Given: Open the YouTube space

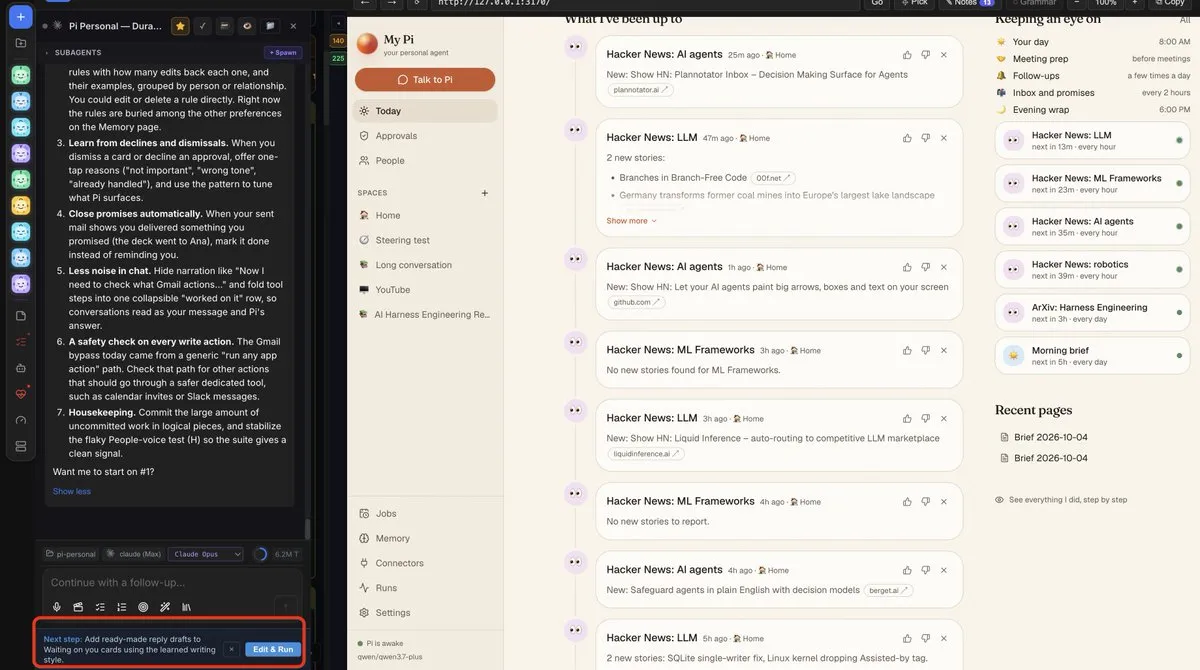Looking at the screenshot, I should [x=425, y=290].
